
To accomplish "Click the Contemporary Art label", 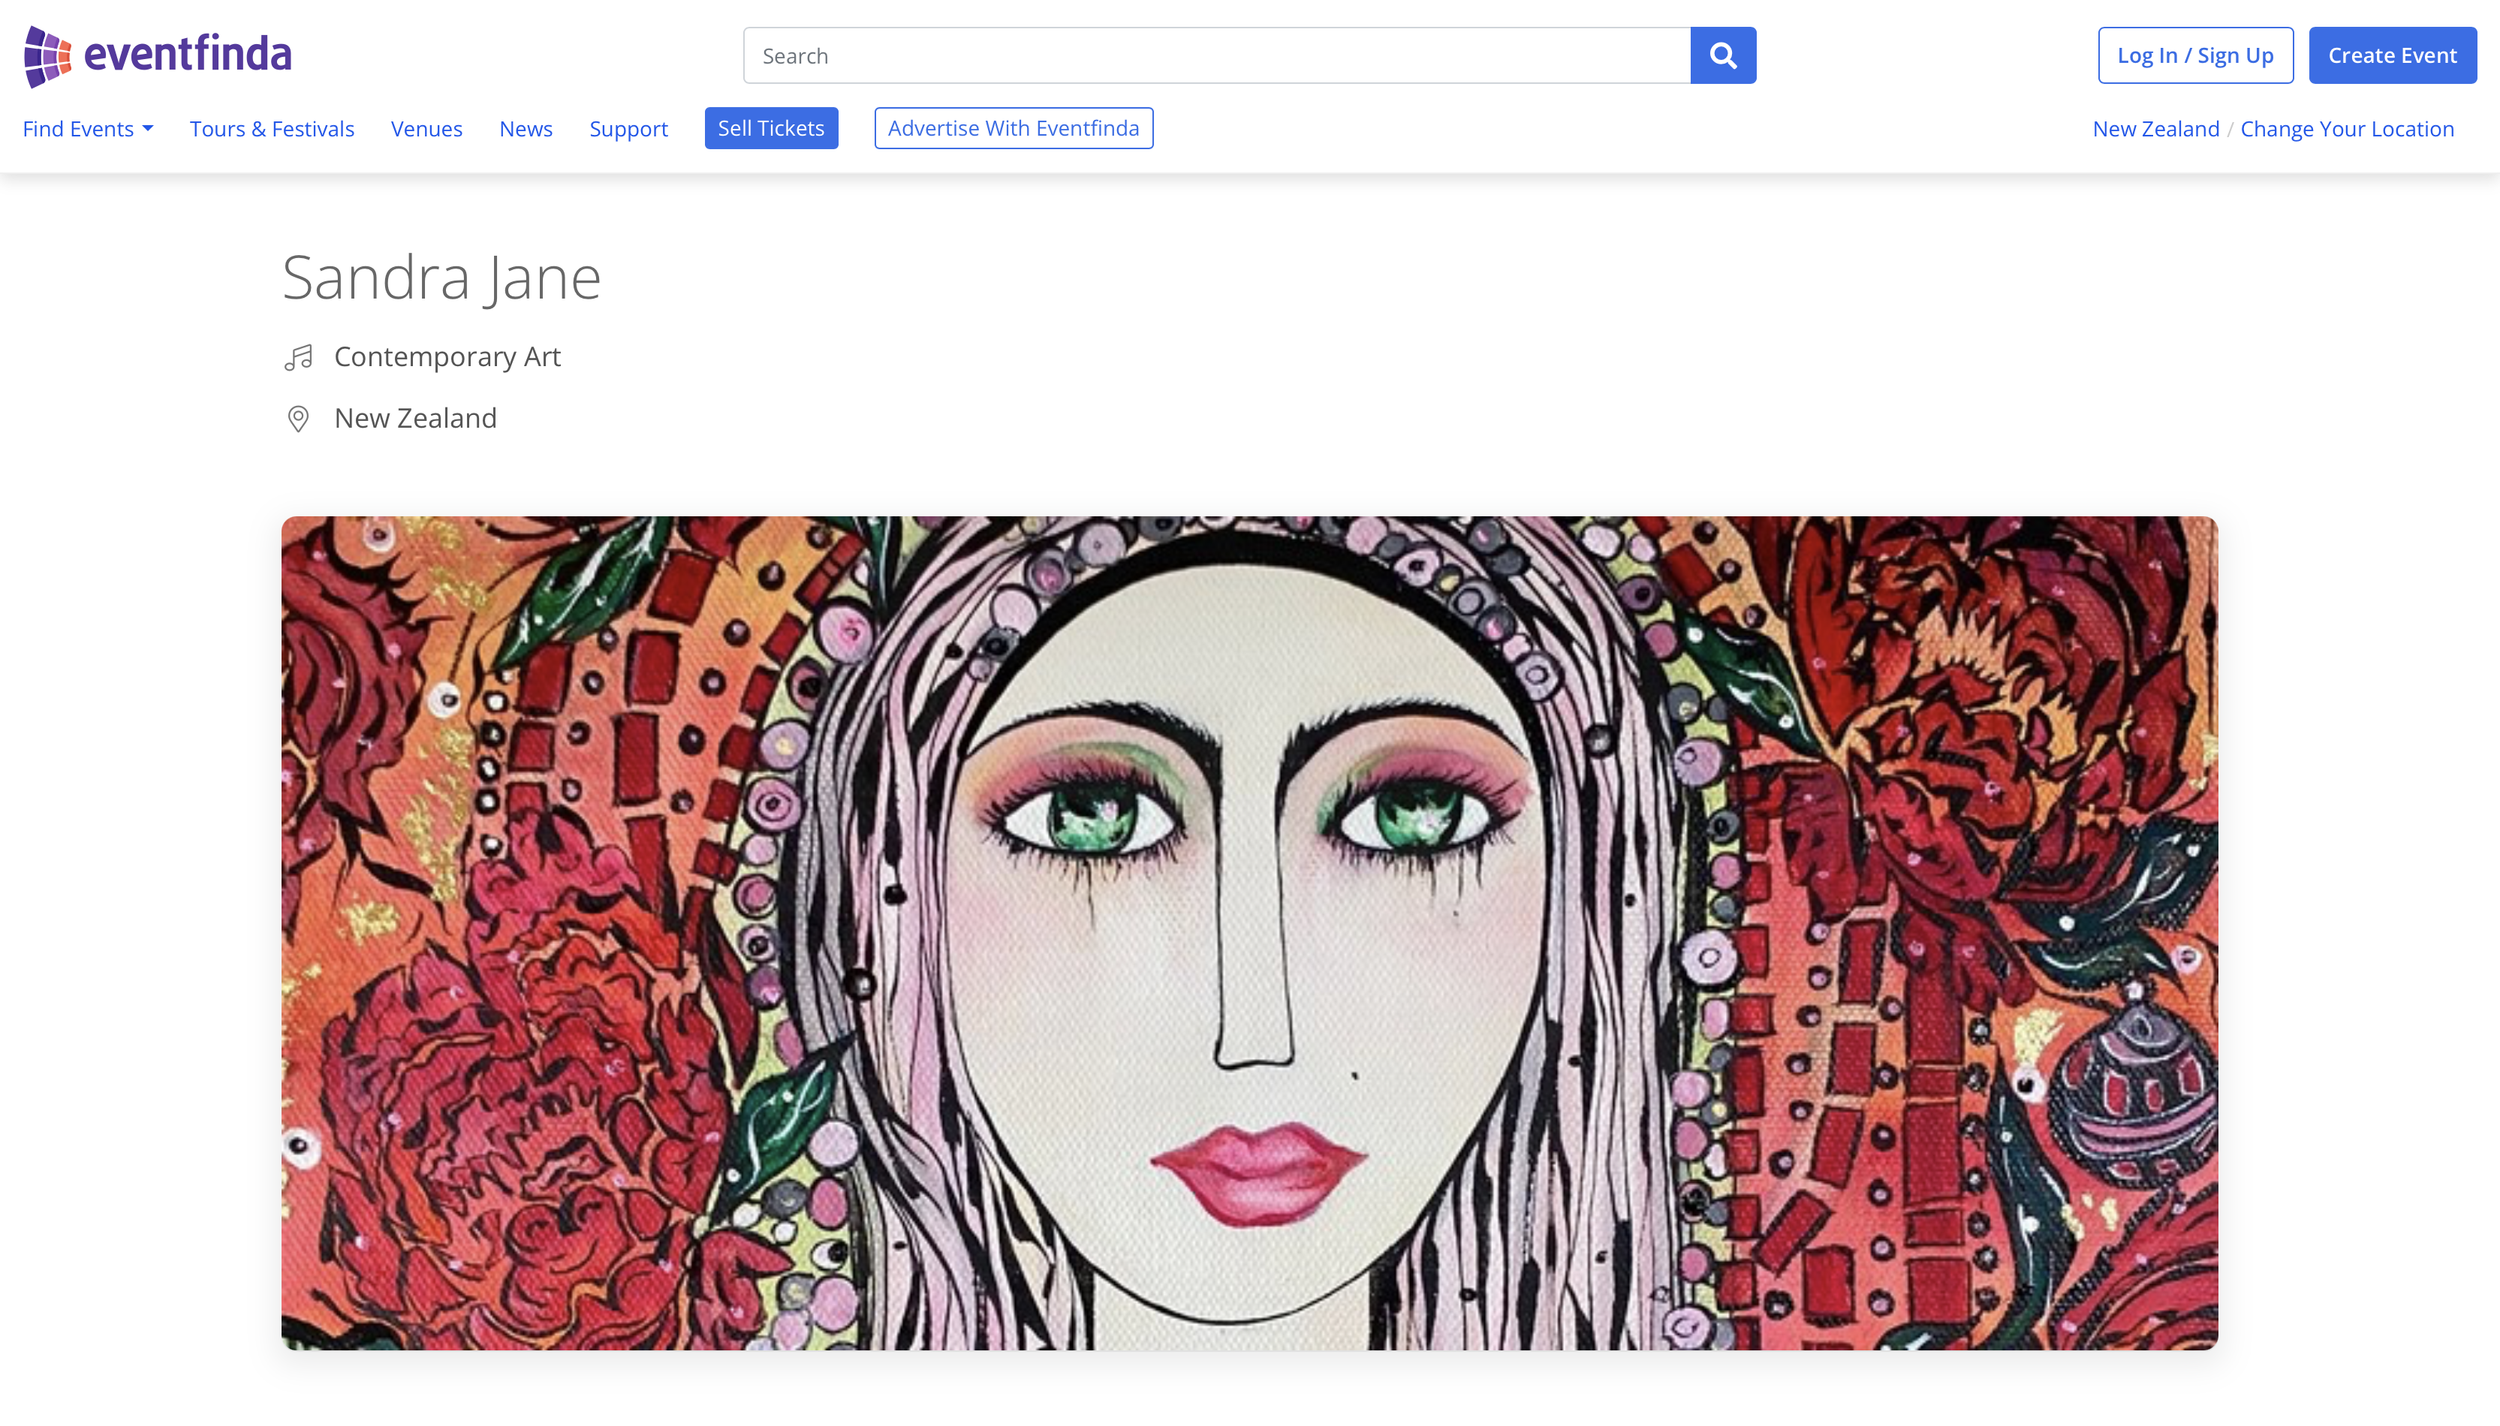I will click(x=448, y=357).
